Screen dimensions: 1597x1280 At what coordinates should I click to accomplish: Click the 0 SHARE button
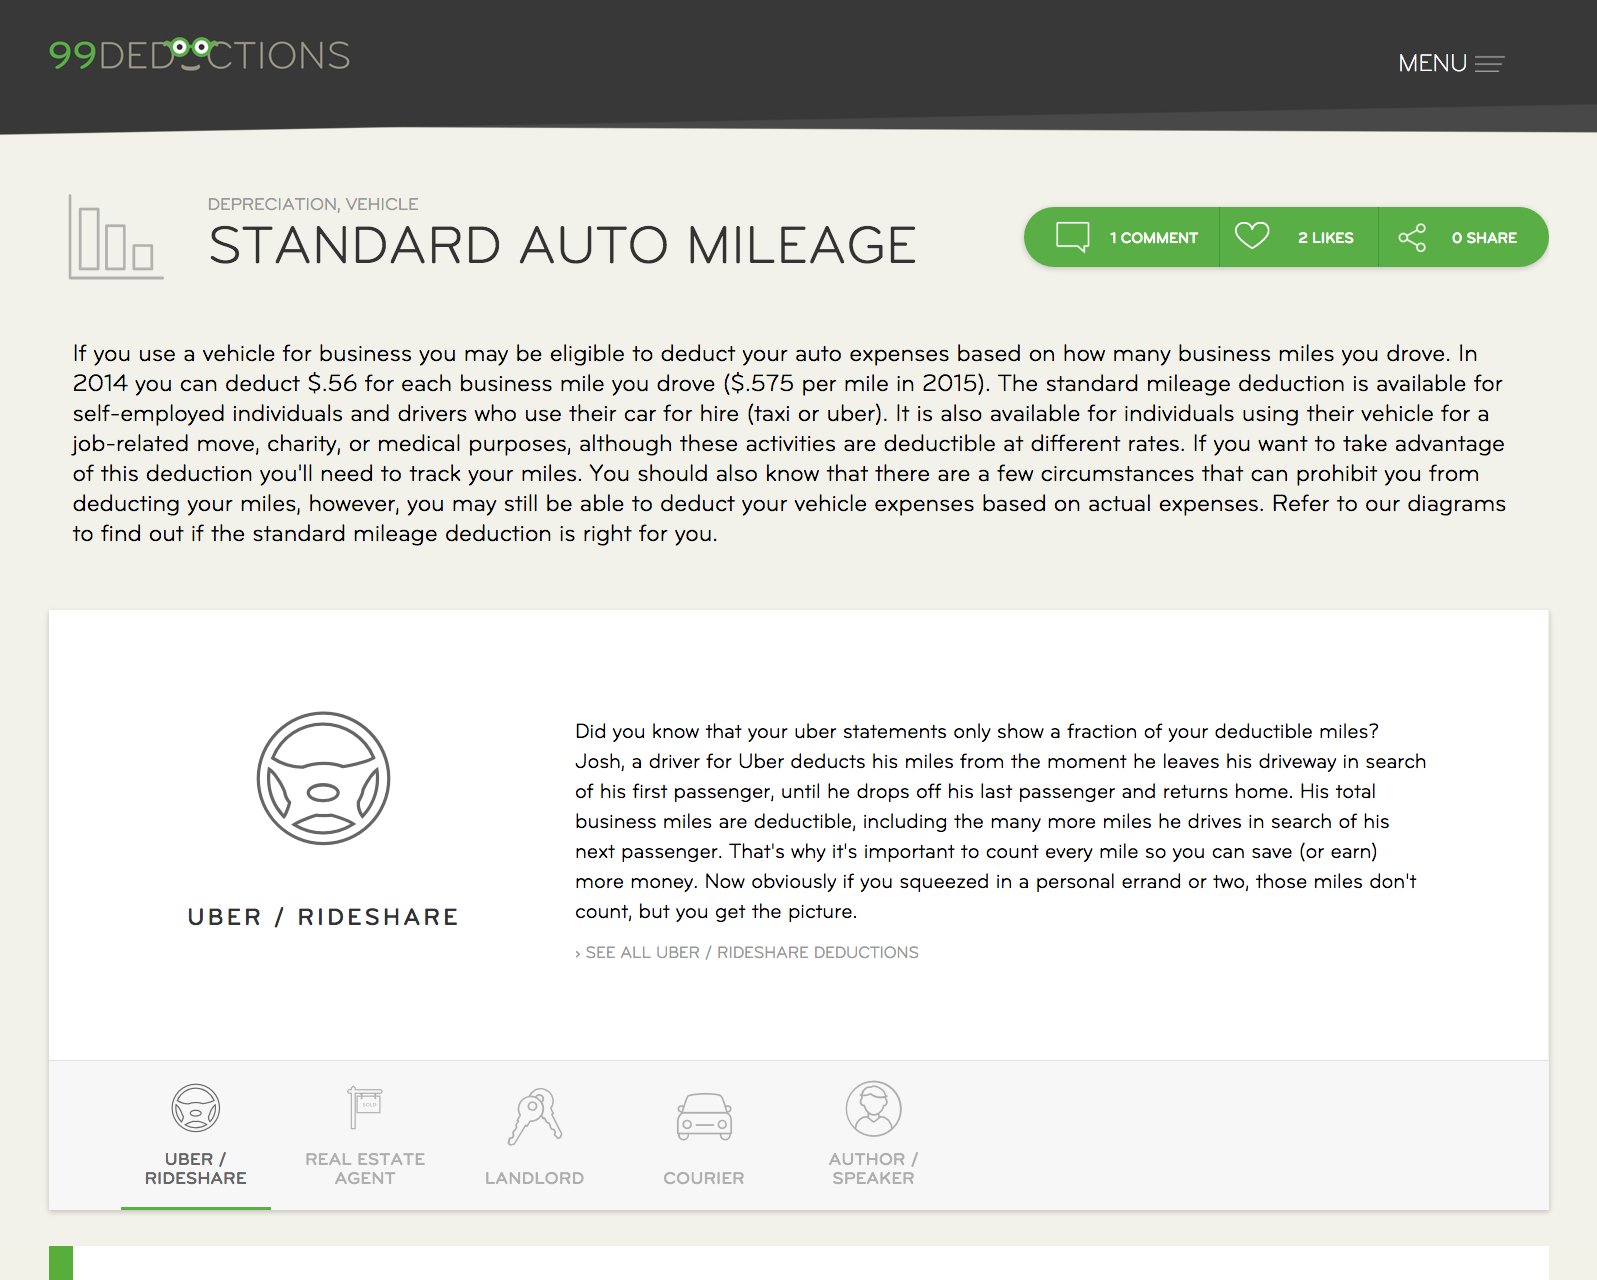[1464, 237]
